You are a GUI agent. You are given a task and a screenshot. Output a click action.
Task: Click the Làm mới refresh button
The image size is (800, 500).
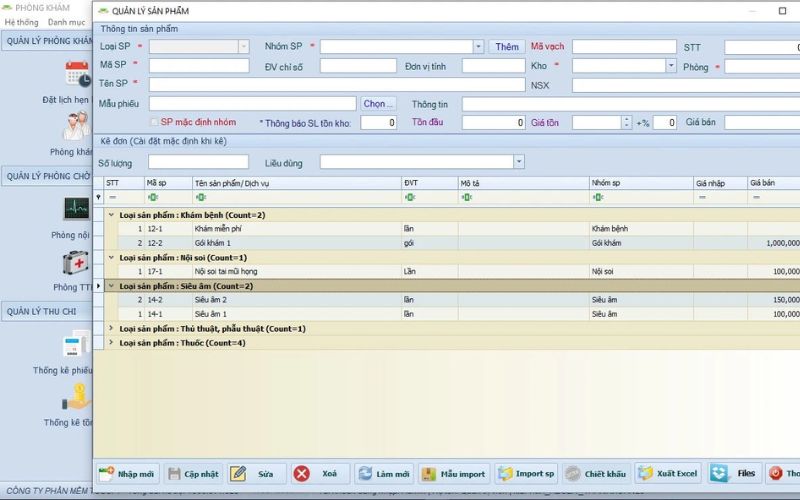[384, 473]
